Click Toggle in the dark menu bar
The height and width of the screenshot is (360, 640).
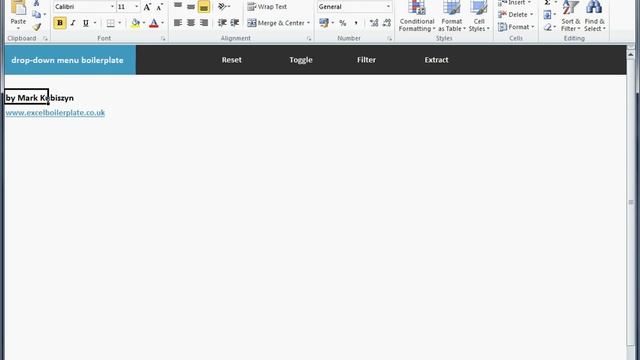(x=301, y=60)
